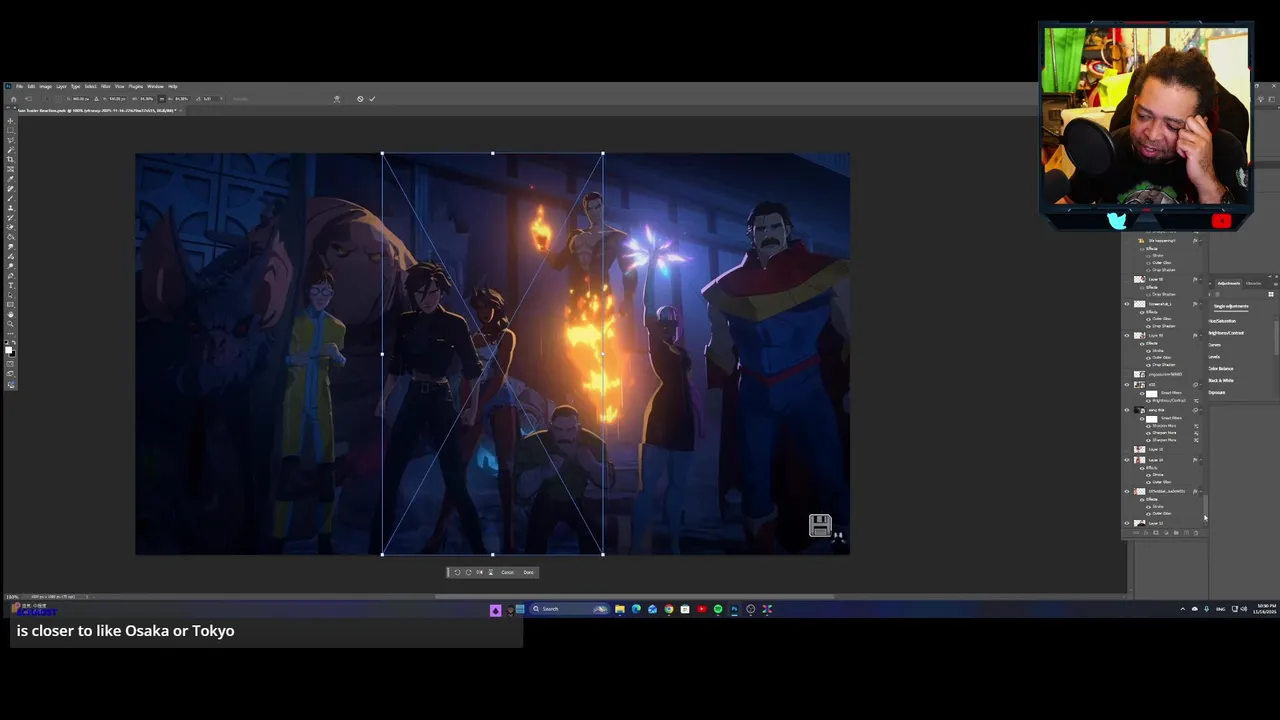Switch to the Libraries panel tab
Image resolution: width=1280 pixels, height=720 pixels.
(1253, 283)
